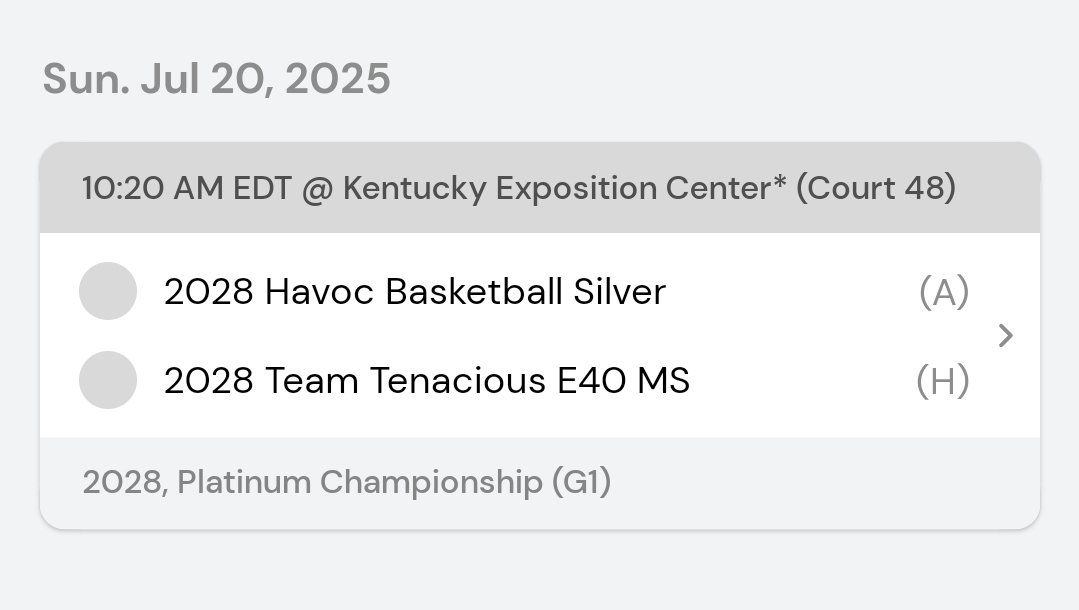The height and width of the screenshot is (610, 1079).
Task: Open game details with the right chevron
Action: pos(1006,336)
